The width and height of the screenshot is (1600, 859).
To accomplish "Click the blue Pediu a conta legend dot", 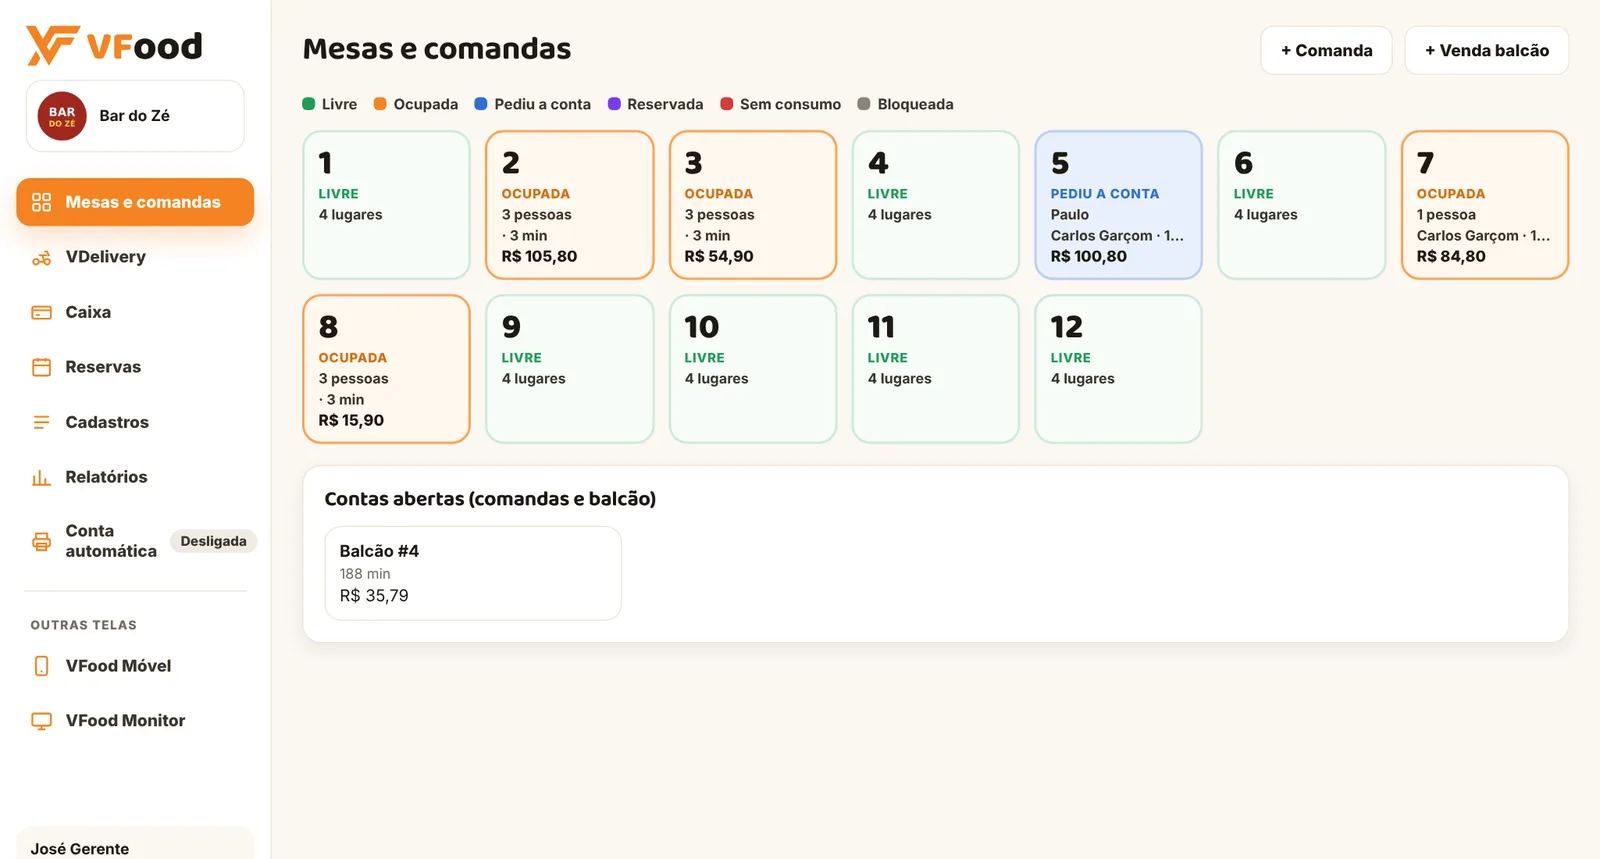I will click(481, 104).
